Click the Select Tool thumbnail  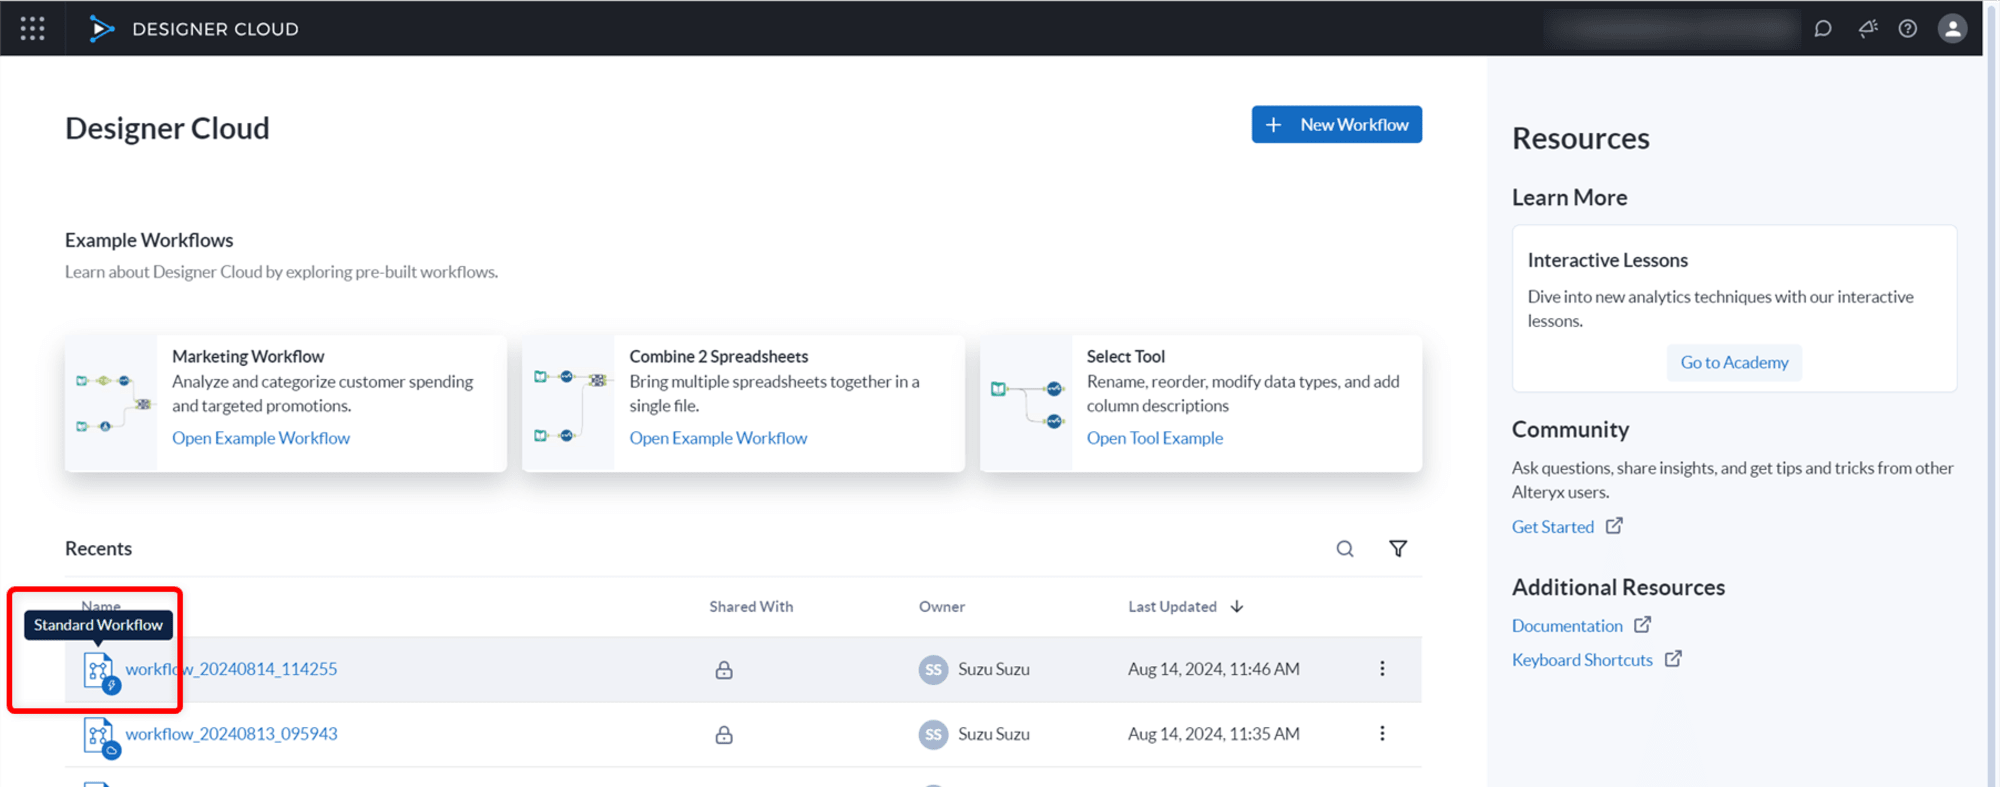1026,403
